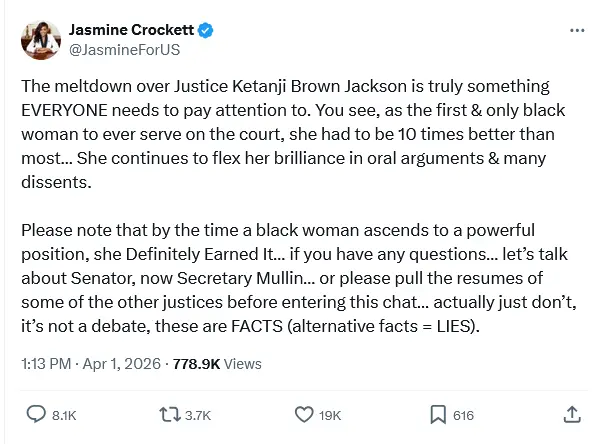The height and width of the screenshot is (444, 601).
Task: Click the 19K likes count
Action: (330, 414)
